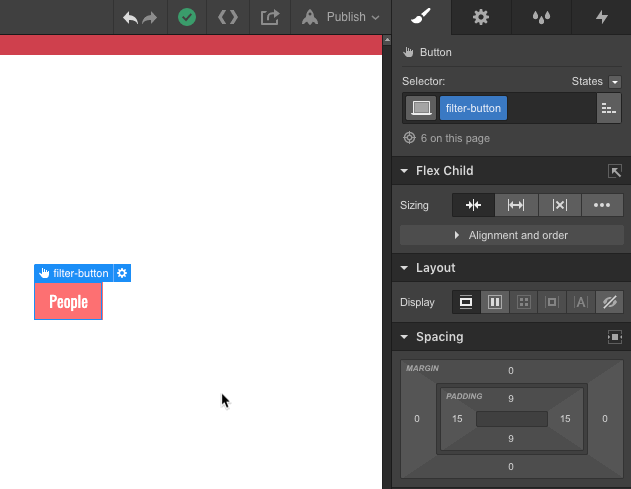Select the filter-button class tag in Selector

click(x=473, y=108)
